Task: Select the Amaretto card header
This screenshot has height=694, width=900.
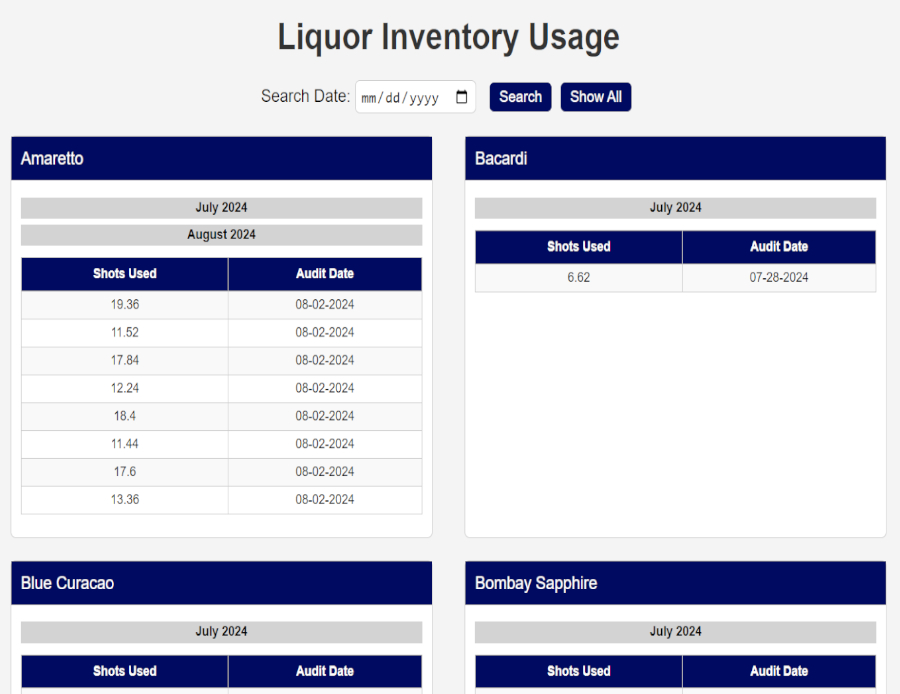Action: (x=221, y=159)
